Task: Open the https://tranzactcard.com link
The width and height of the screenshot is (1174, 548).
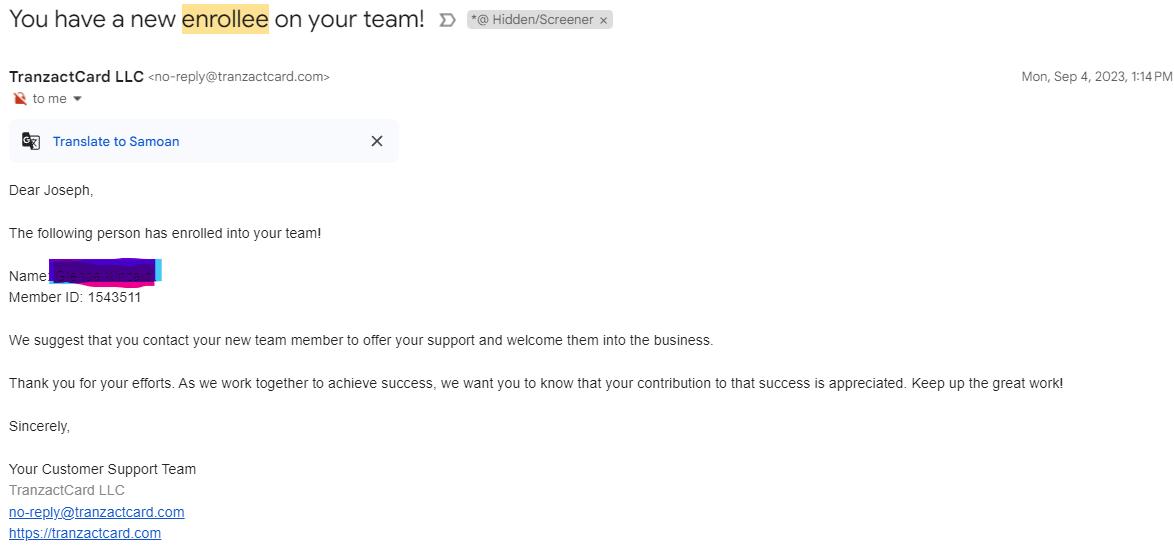Action: point(85,534)
